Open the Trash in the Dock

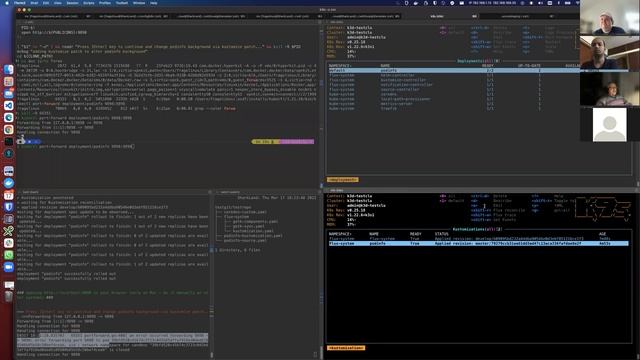tap(9, 296)
